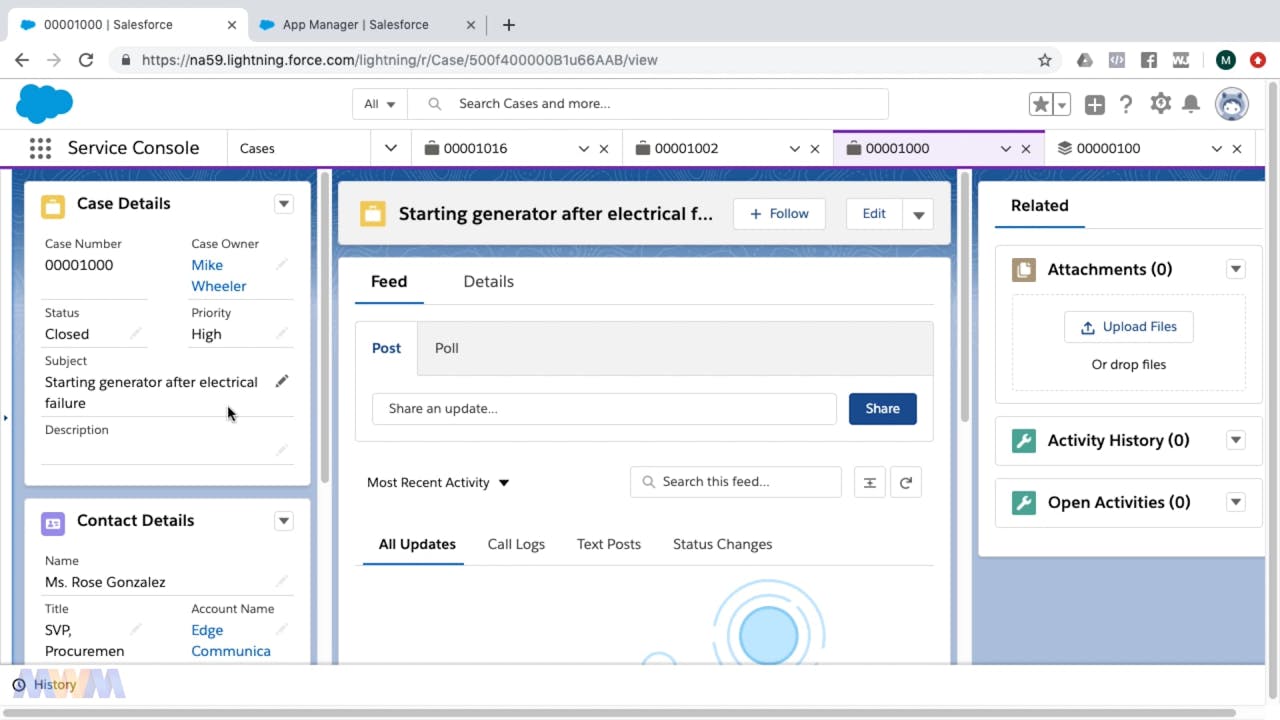Open the Help question mark icon
This screenshot has height=720, width=1280.
pyautogui.click(x=1126, y=104)
